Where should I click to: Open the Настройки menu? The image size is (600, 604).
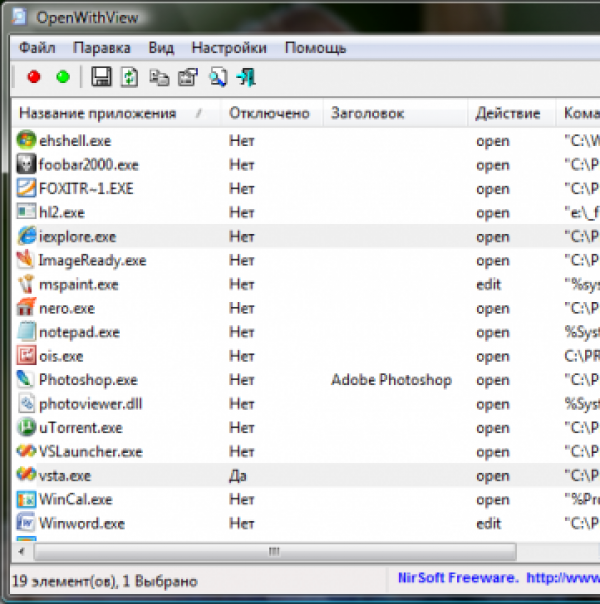pyautogui.click(x=229, y=47)
